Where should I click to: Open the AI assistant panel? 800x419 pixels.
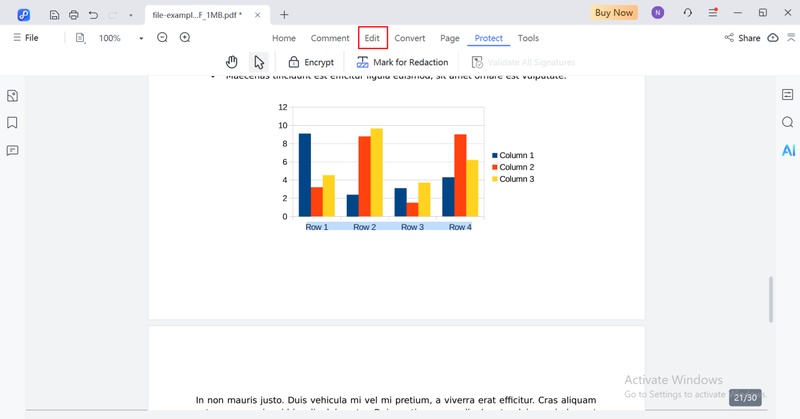[x=788, y=150]
